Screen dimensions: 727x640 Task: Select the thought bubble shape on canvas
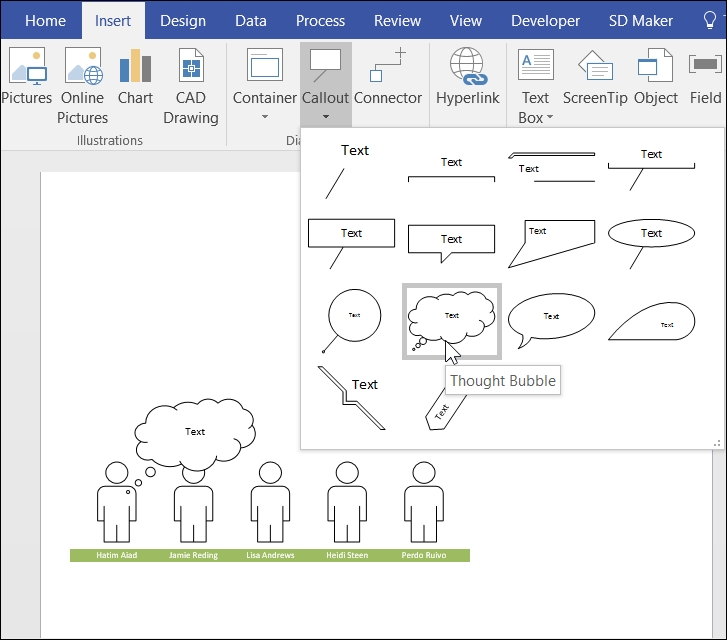click(x=195, y=434)
